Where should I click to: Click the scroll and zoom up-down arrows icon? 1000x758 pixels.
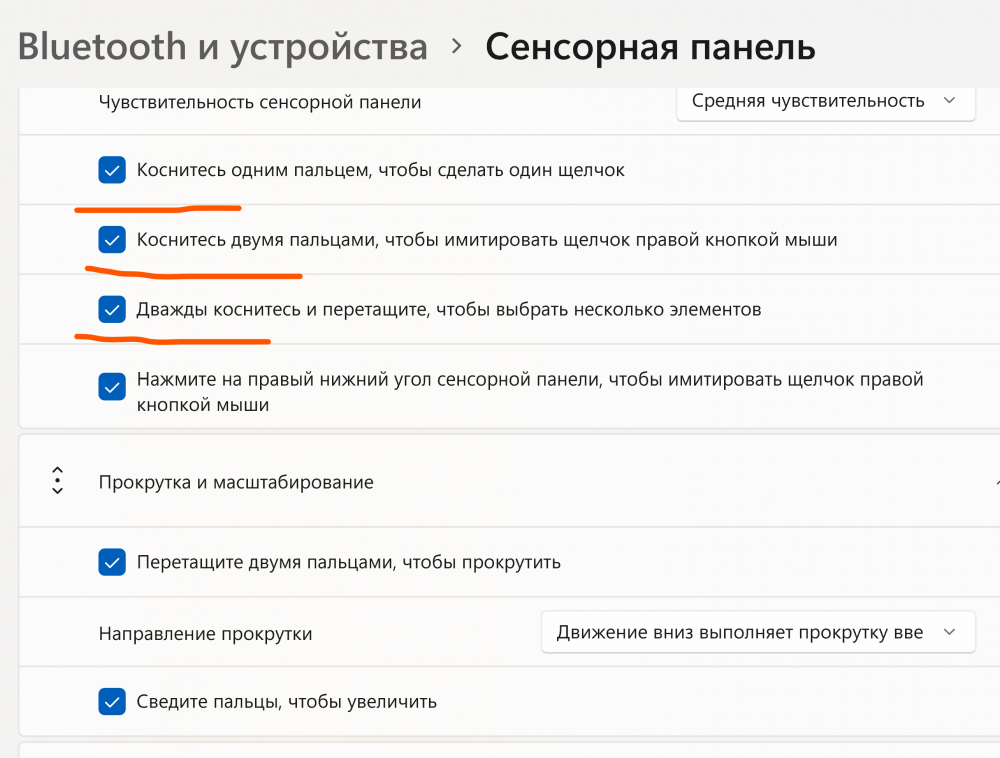(x=57, y=481)
